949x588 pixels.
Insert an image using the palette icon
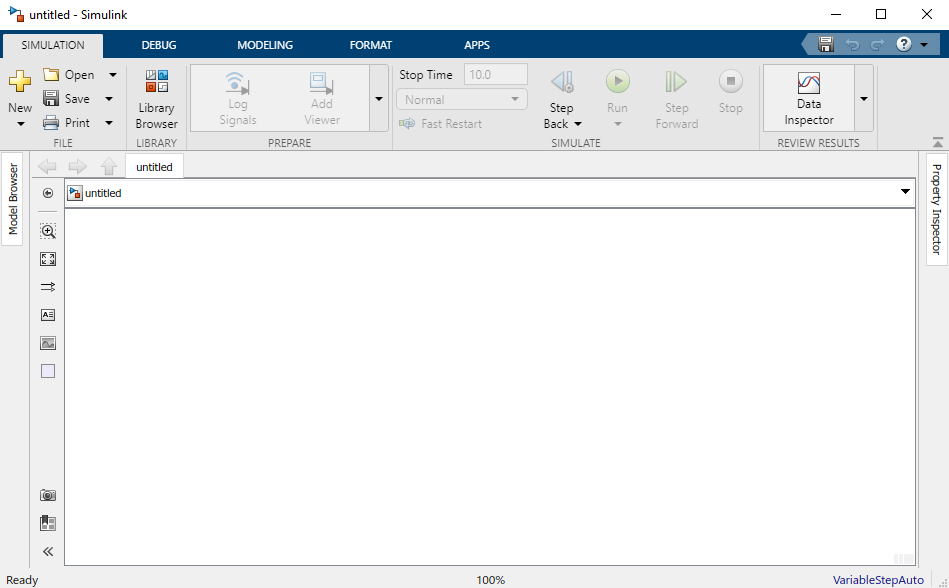point(48,343)
